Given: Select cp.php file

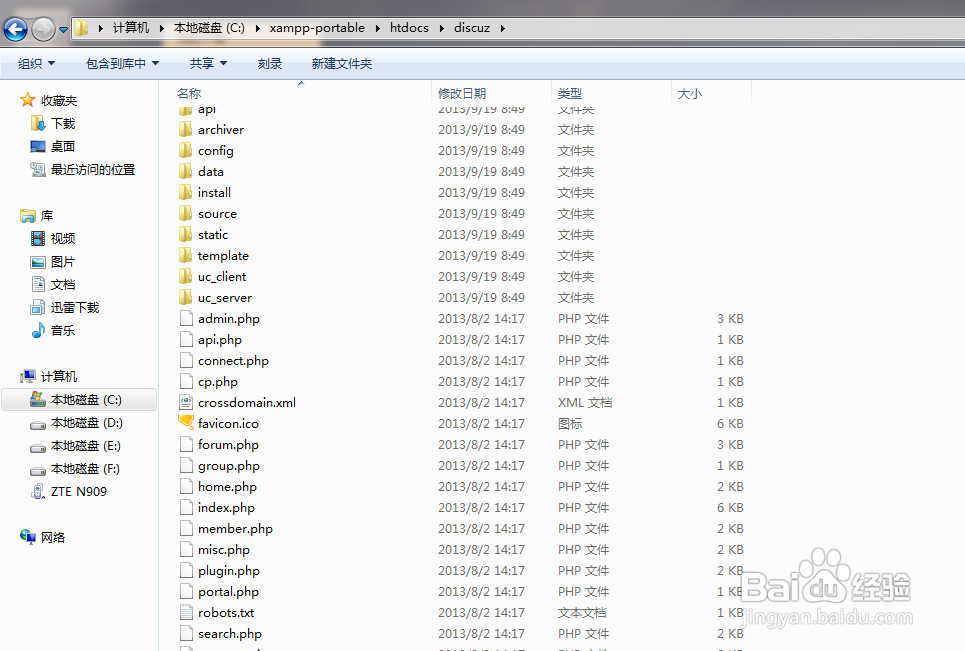Looking at the screenshot, I should click(x=218, y=381).
